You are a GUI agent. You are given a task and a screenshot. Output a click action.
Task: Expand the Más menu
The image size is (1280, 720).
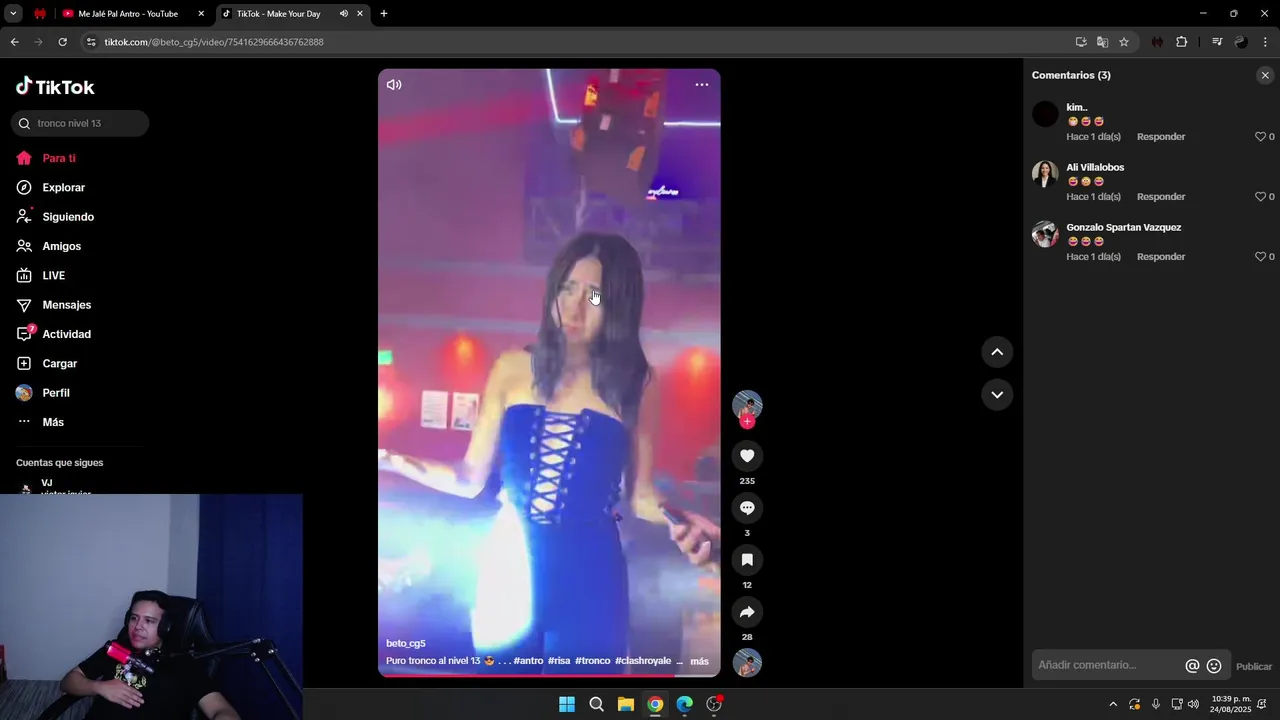tap(40, 422)
